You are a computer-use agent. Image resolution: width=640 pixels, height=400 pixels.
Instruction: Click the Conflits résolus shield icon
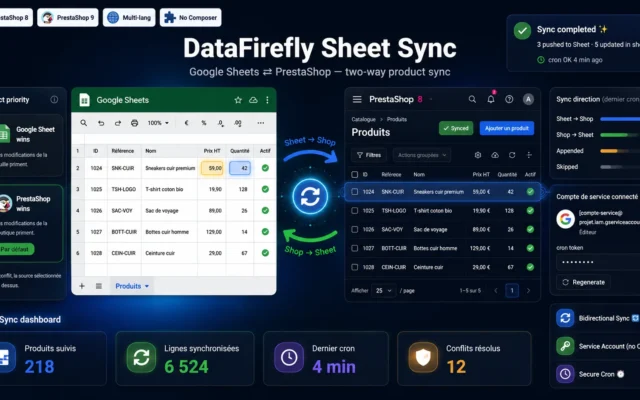[x=423, y=358]
